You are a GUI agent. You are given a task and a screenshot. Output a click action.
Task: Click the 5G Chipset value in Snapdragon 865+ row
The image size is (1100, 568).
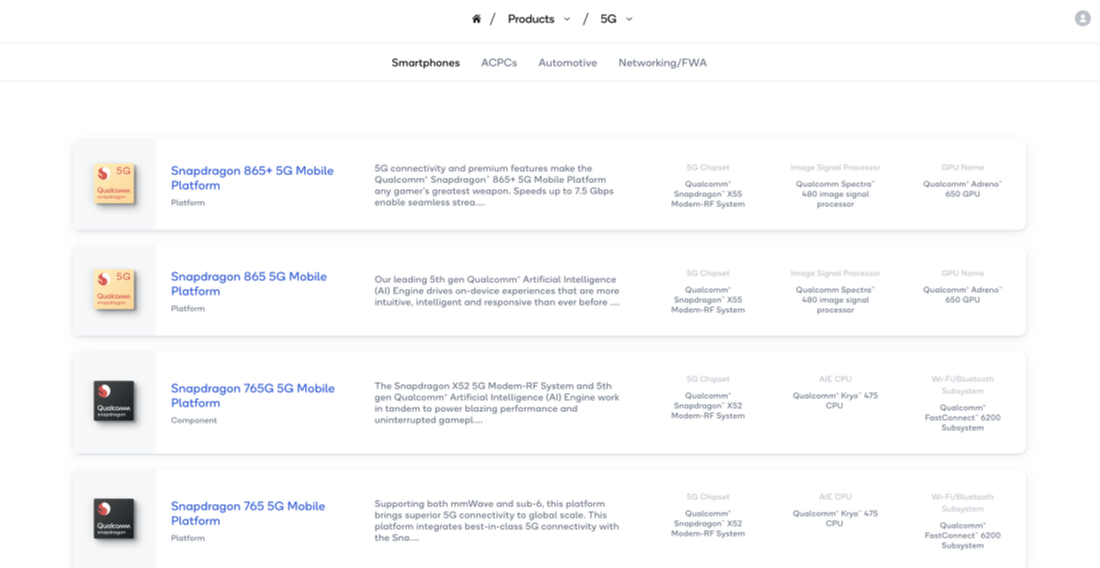pos(708,194)
